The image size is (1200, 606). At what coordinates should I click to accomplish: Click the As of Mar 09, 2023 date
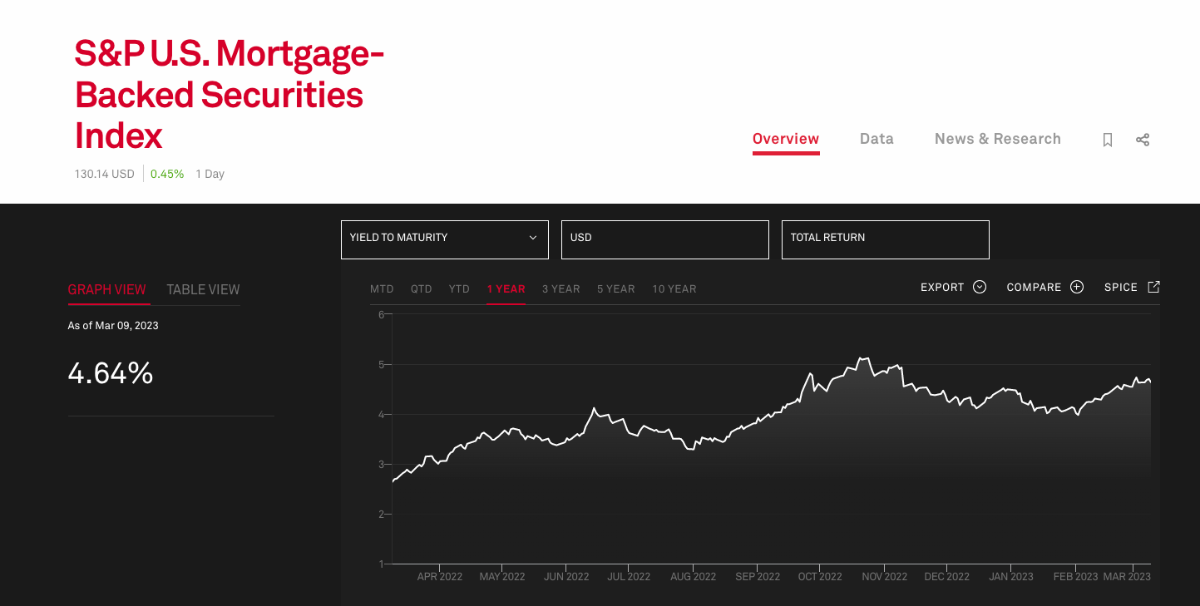click(x=113, y=326)
